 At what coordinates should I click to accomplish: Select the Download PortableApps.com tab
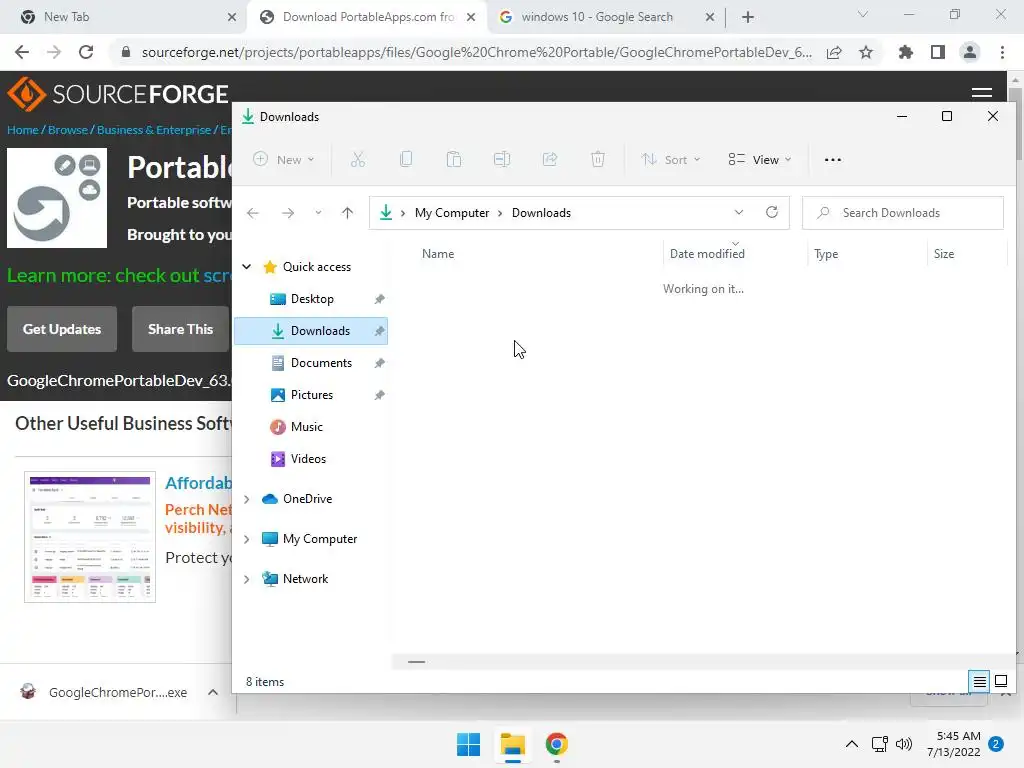(x=367, y=17)
